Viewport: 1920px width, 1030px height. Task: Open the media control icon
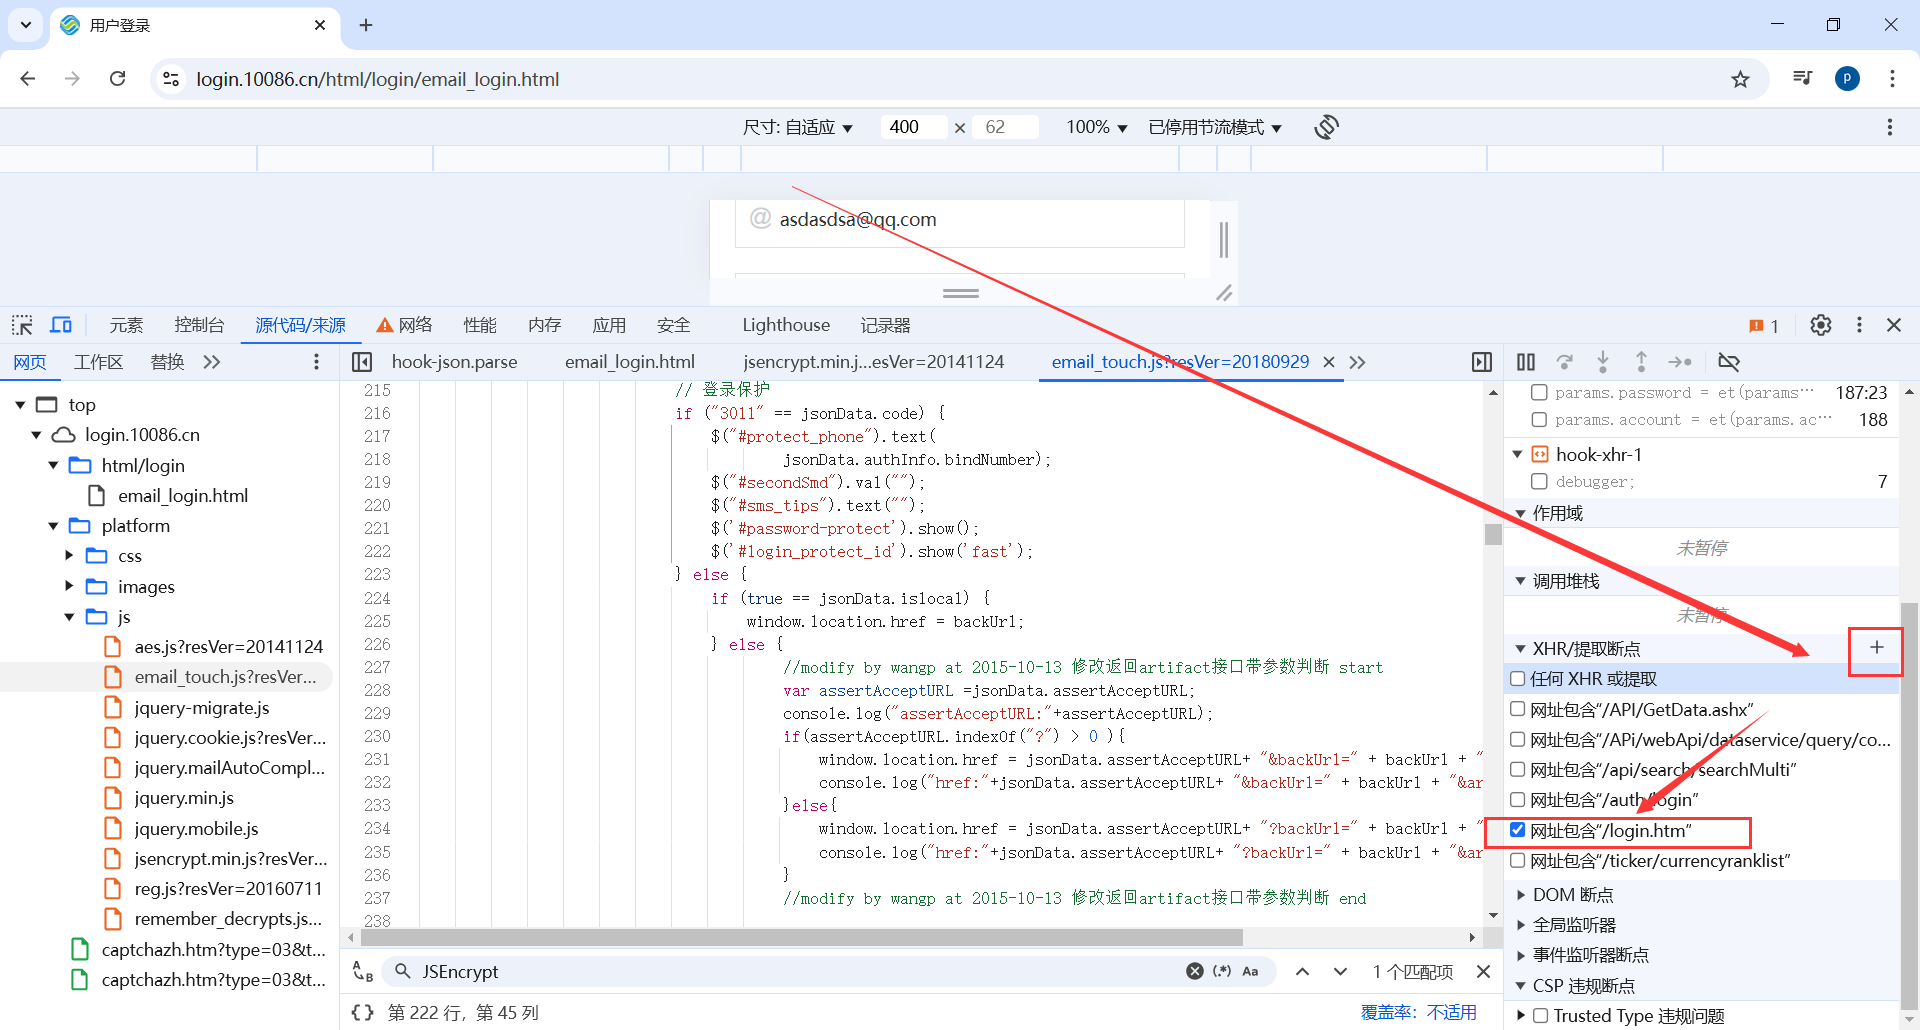[1803, 79]
